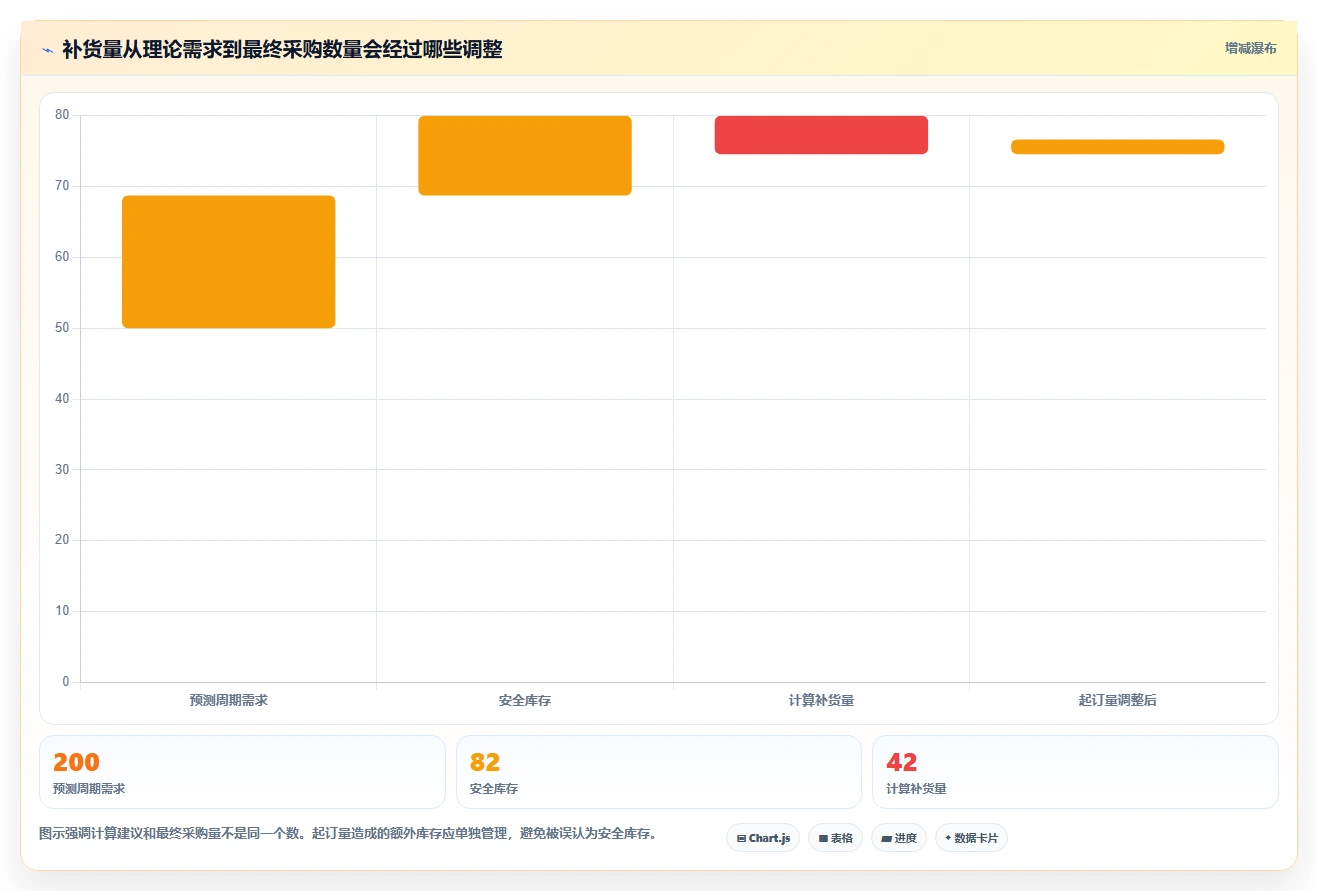
Task: Click the Chart.js tag chip
Action: pos(763,838)
